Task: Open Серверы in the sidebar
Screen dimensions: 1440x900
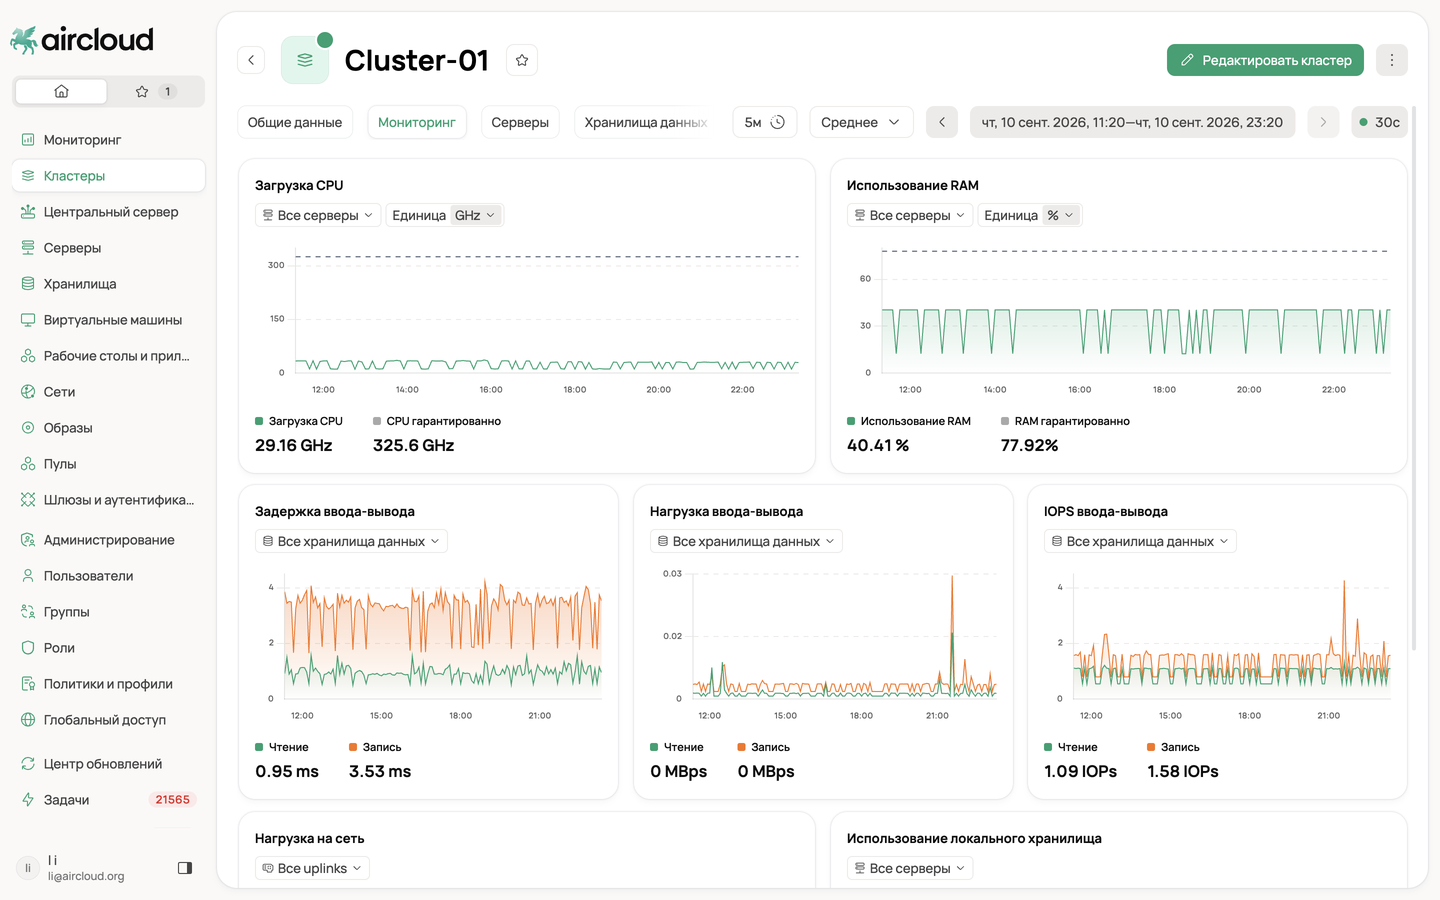Action: coord(108,248)
